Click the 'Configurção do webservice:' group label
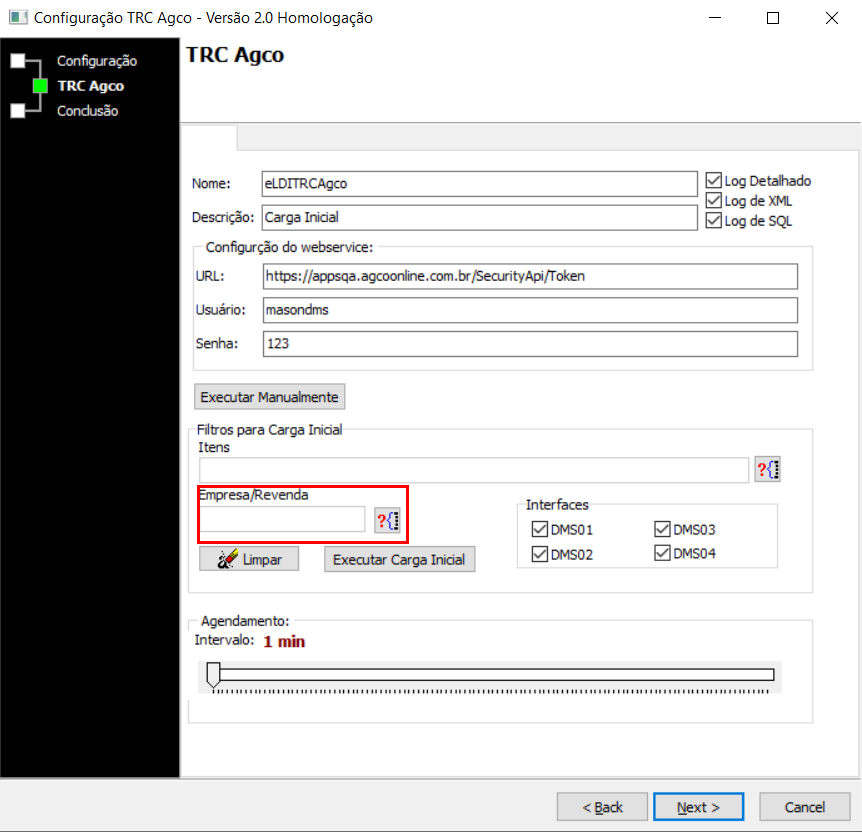 (x=289, y=247)
